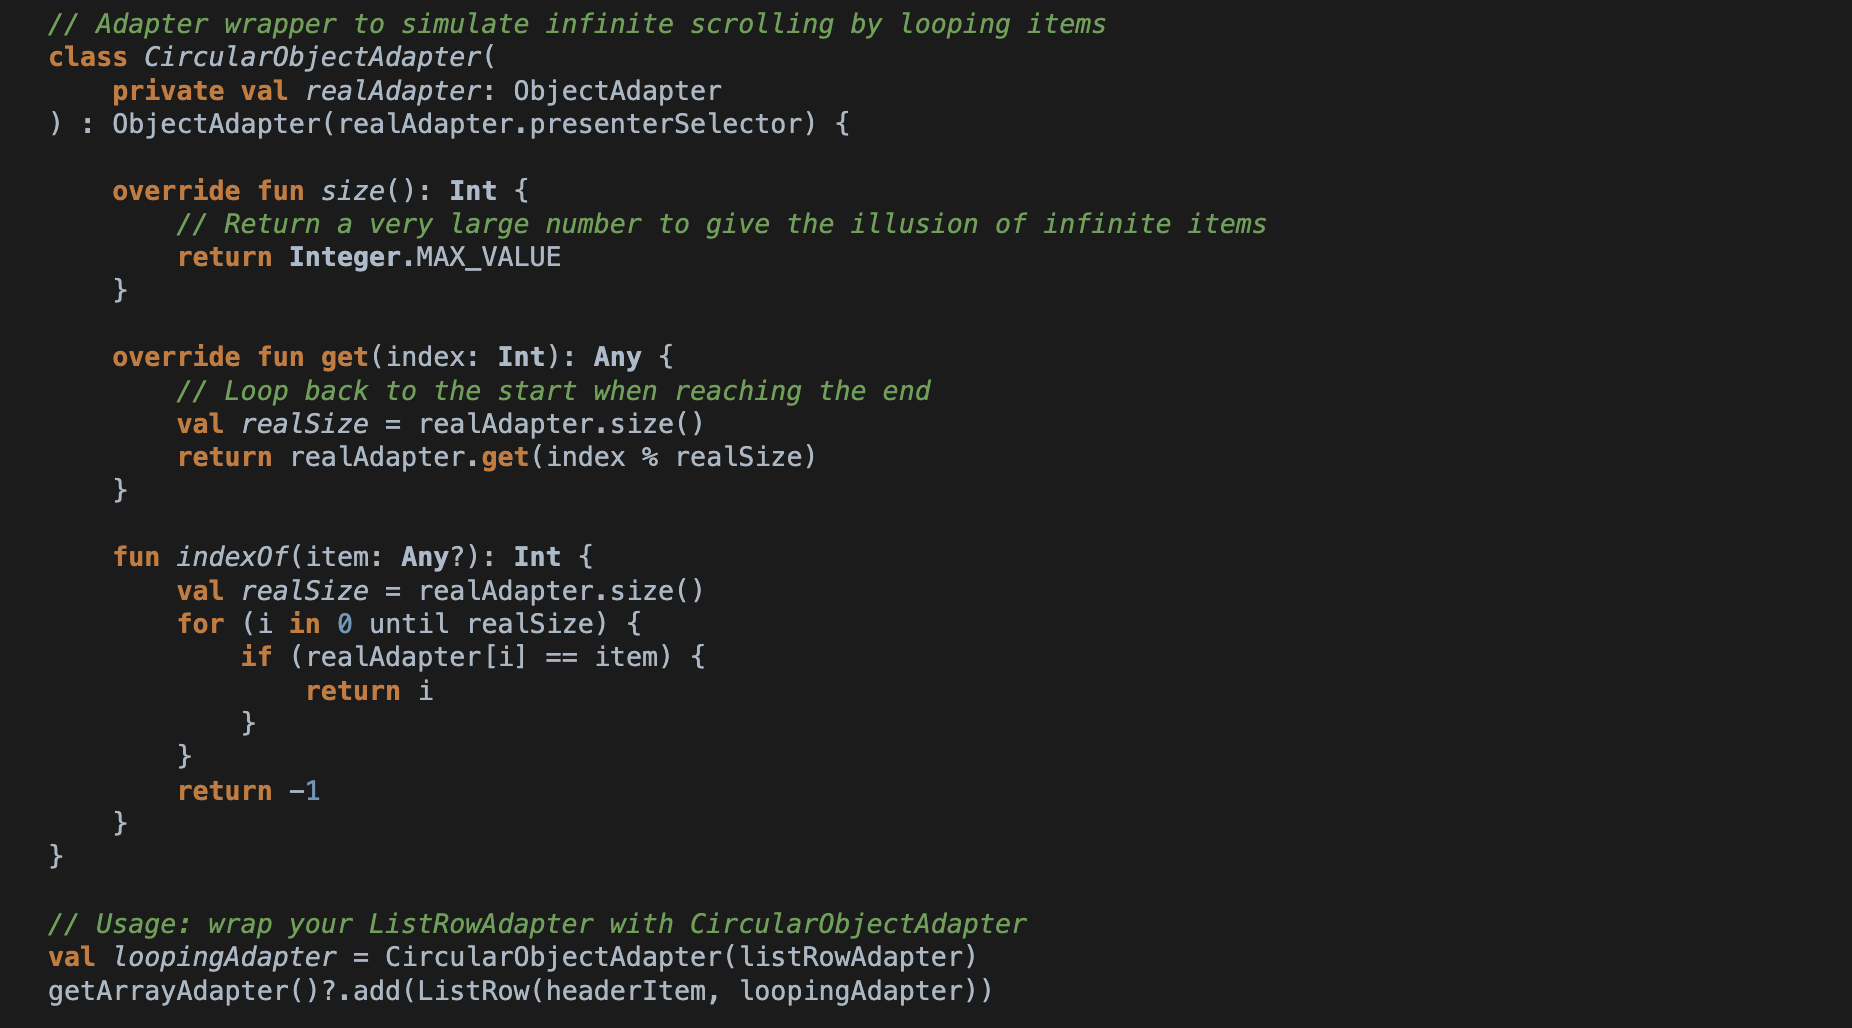Image resolution: width=1852 pixels, height=1028 pixels.
Task: Click the indexOf function name
Action: (232, 557)
